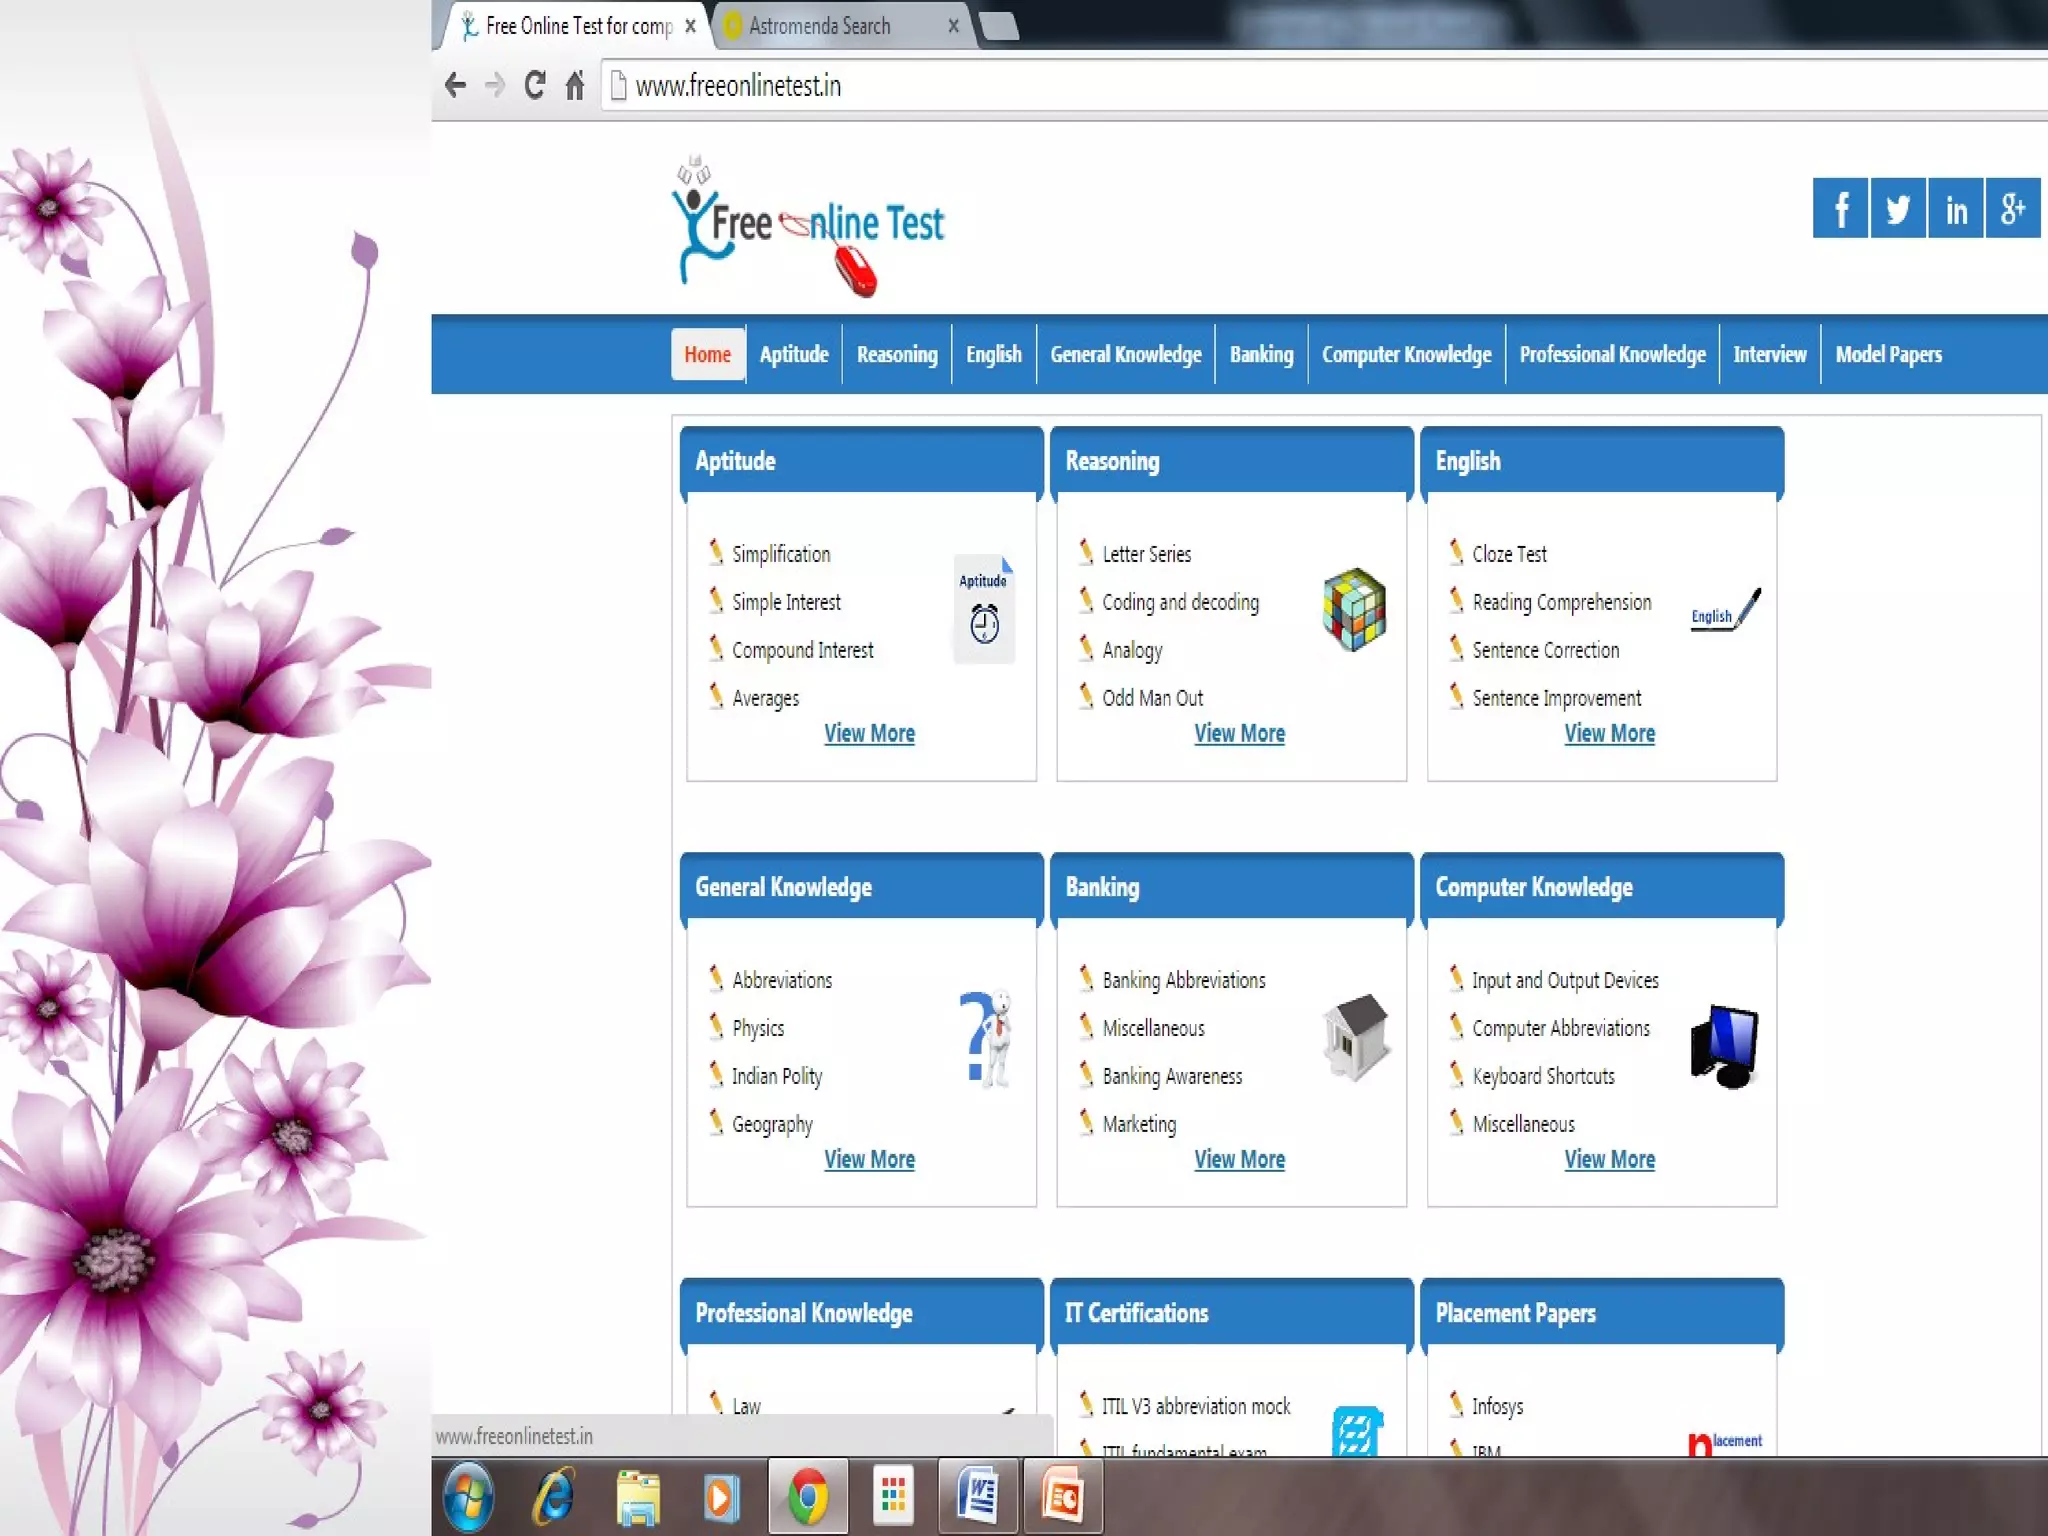
Task: Open Banking in the navigation bar
Action: (1261, 354)
